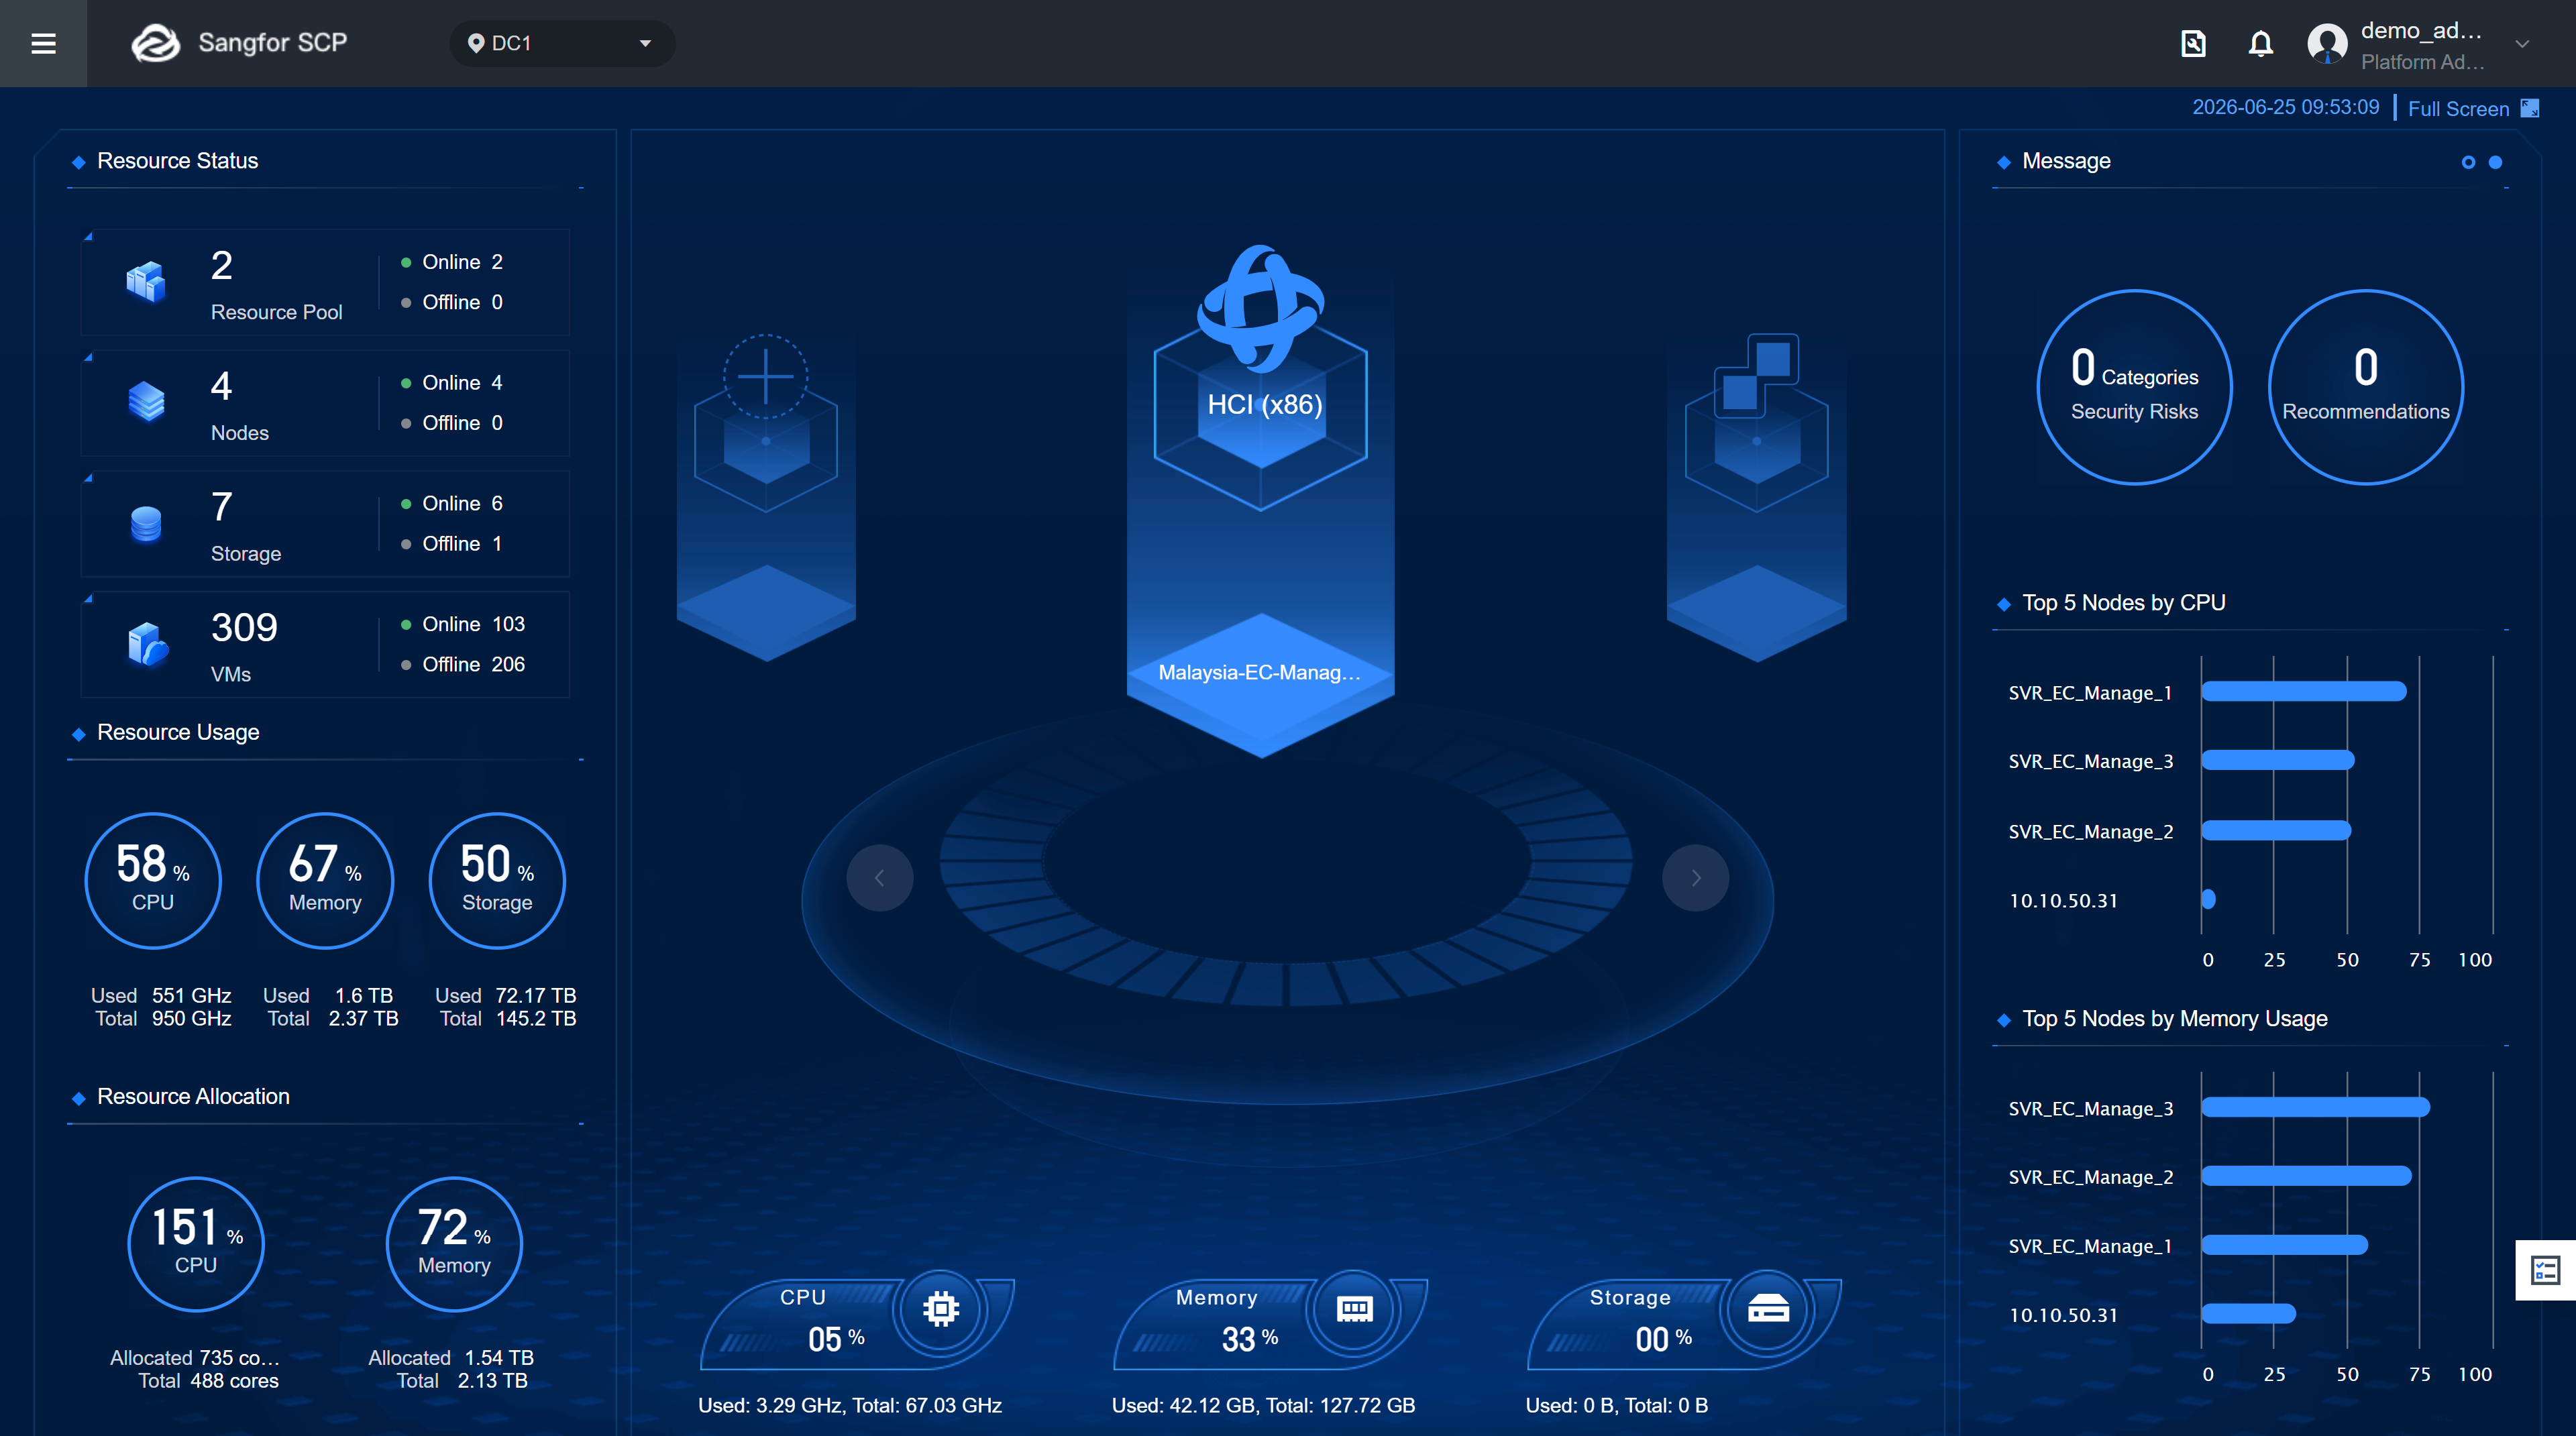Click the Resource Status heading
Viewport: 2576px width, 1436px height.
point(178,161)
